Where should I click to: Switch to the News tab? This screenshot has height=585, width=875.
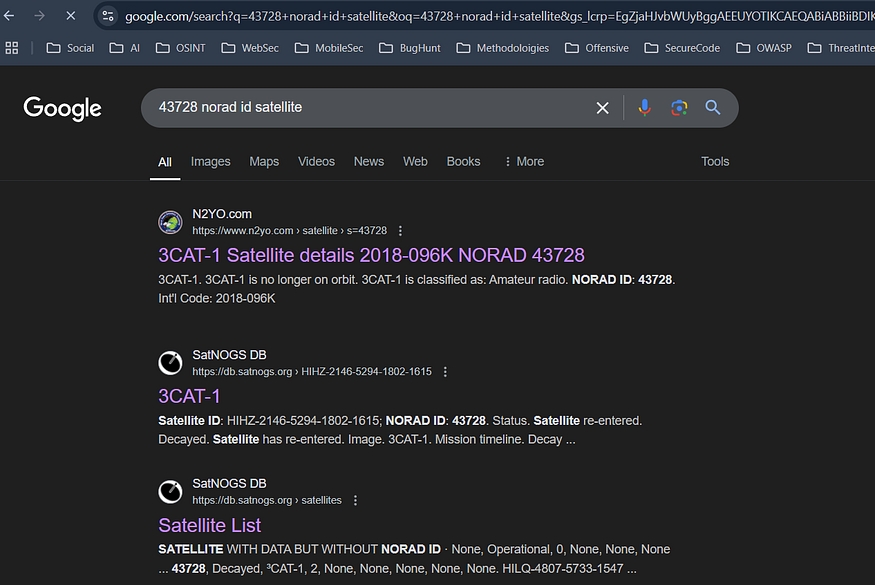tap(368, 161)
